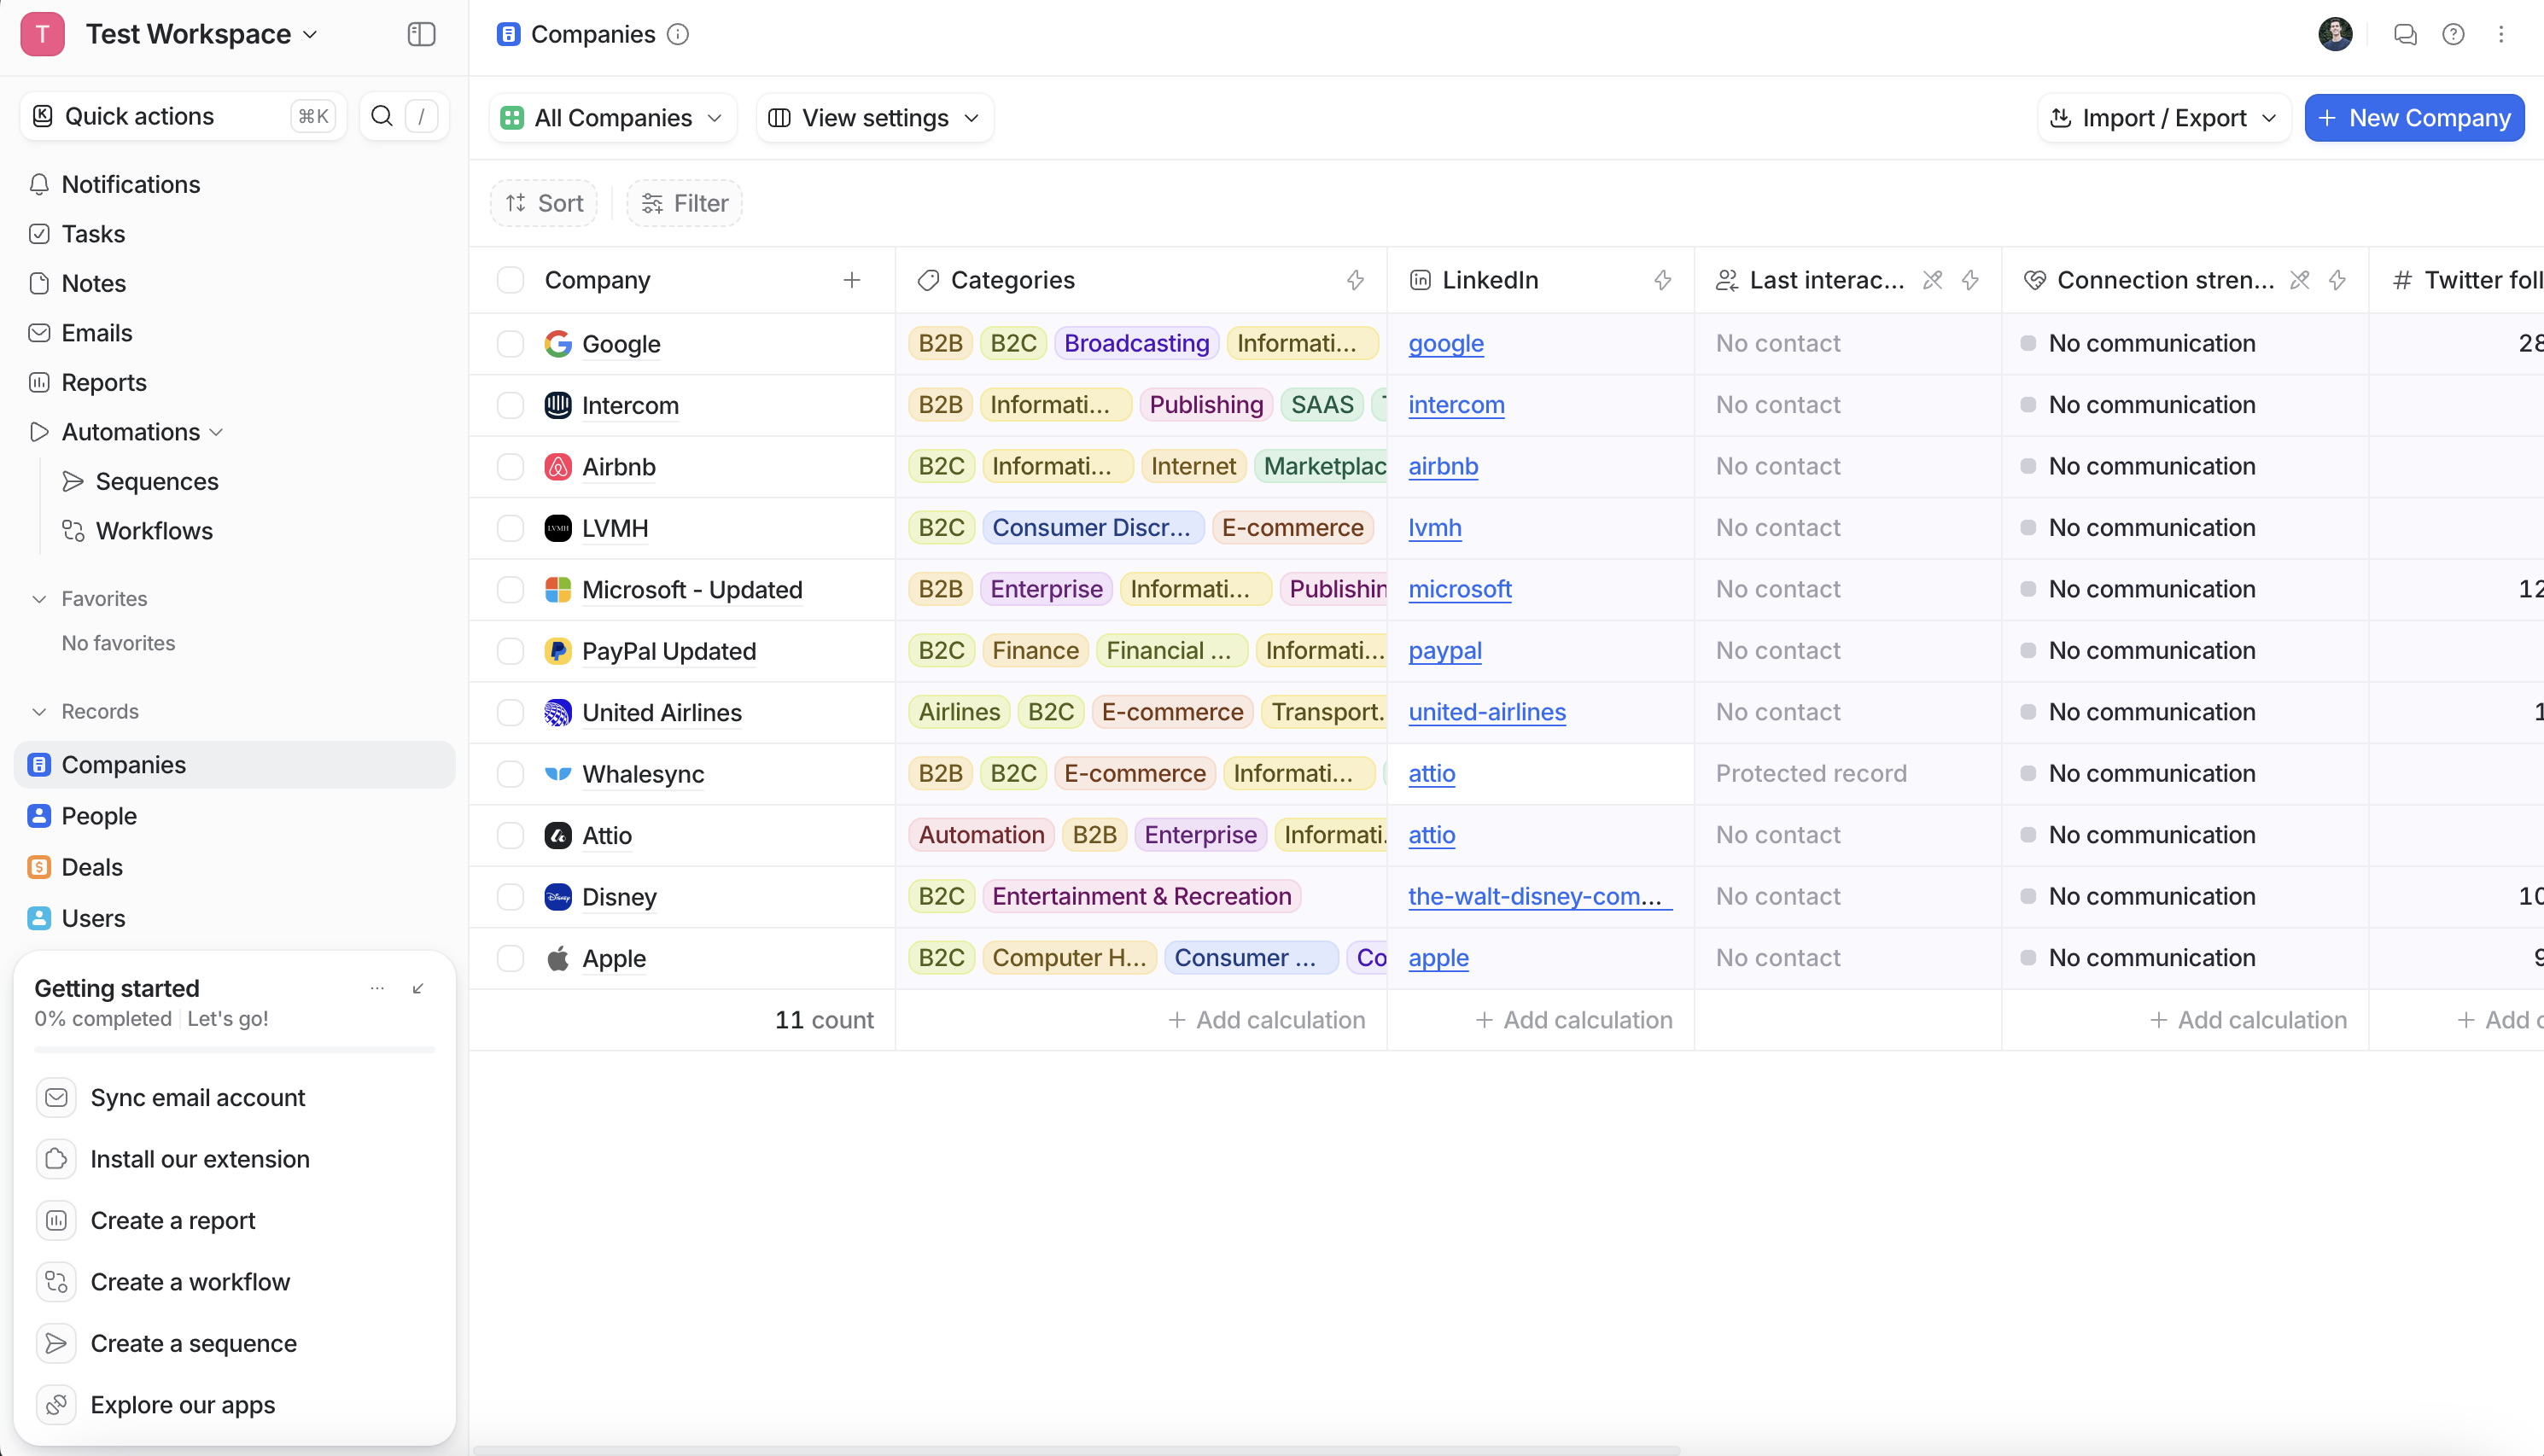Collapse the Automations section chevron
2544x1456 pixels.
[x=217, y=432]
